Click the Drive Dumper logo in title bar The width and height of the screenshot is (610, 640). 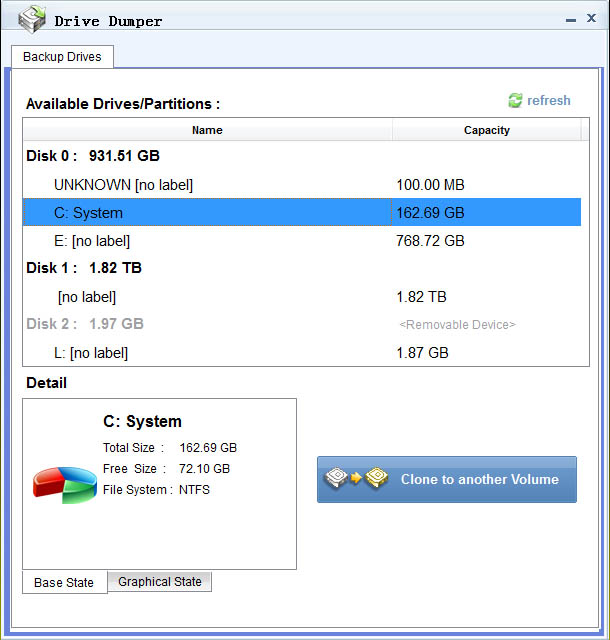[32, 19]
